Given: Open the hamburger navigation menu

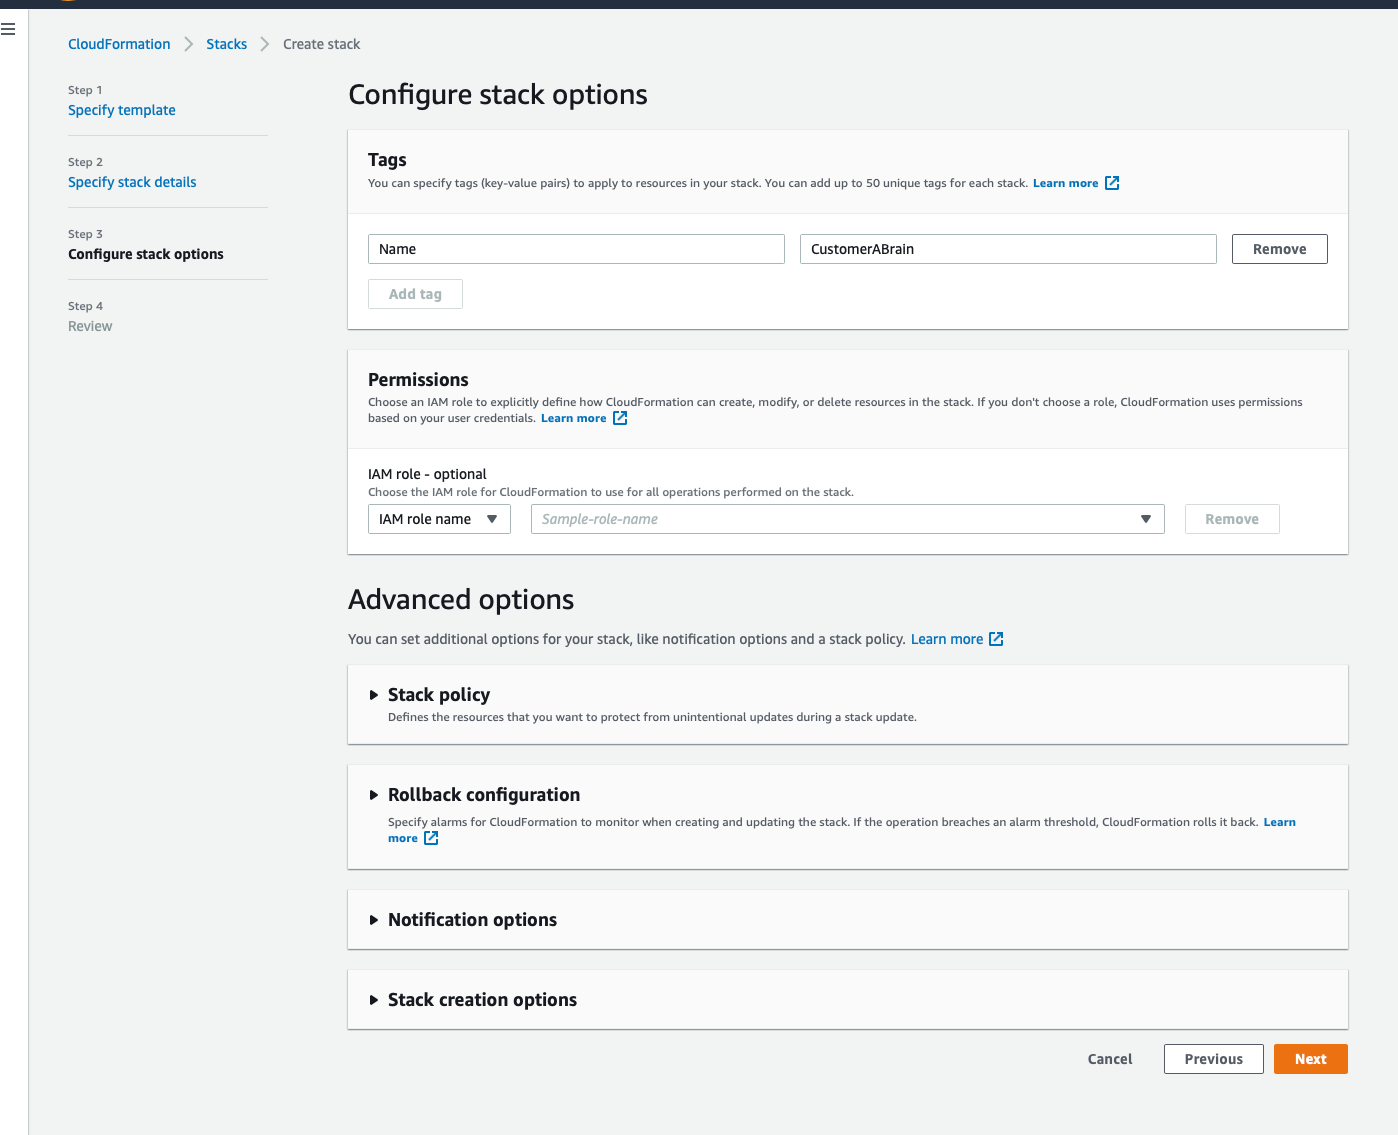Looking at the screenshot, I should 9,30.
